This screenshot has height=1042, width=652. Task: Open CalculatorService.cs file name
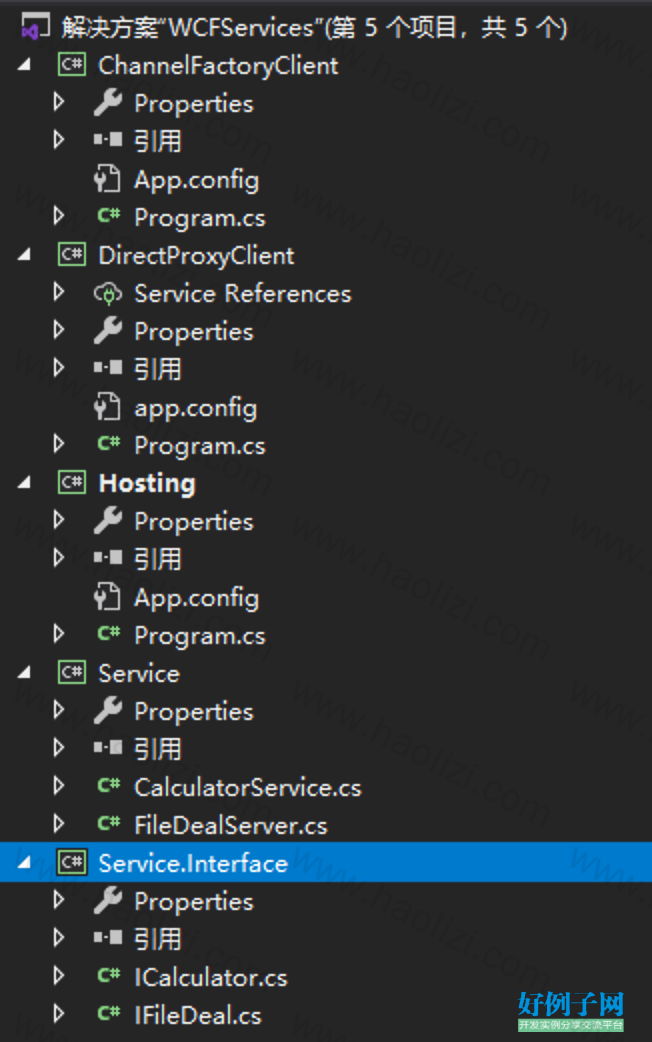[x=248, y=787]
